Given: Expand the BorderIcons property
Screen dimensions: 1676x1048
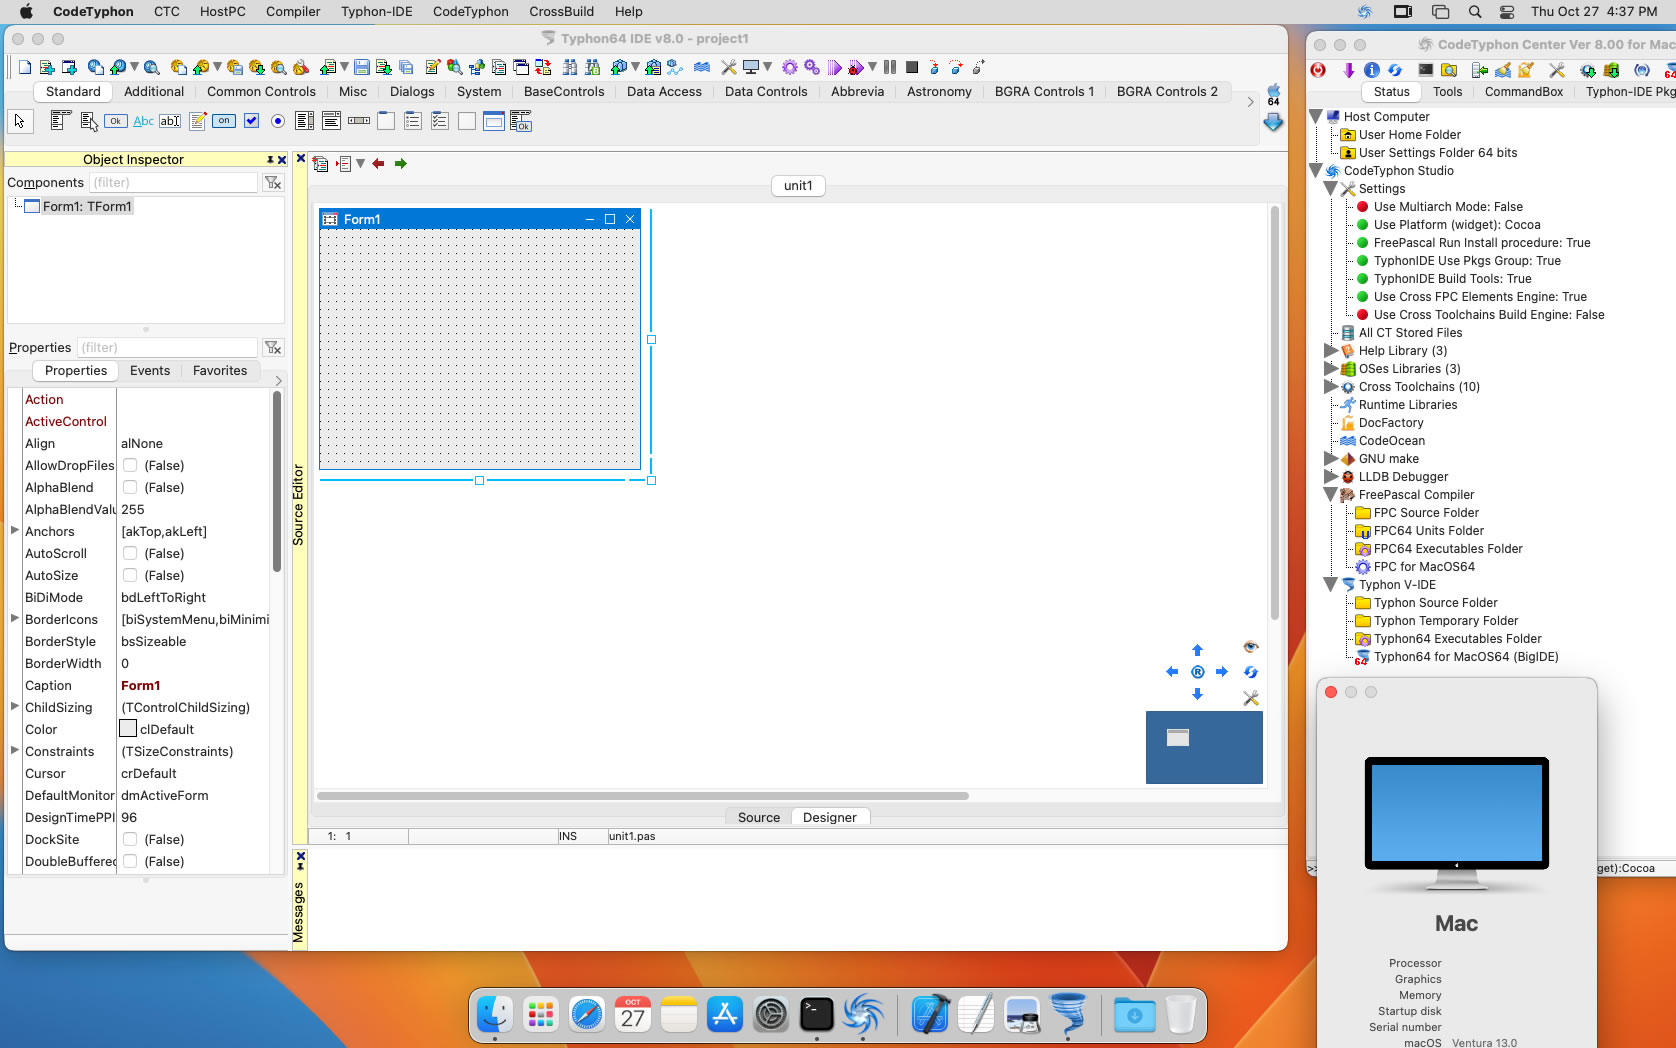Looking at the screenshot, I should click(x=15, y=618).
